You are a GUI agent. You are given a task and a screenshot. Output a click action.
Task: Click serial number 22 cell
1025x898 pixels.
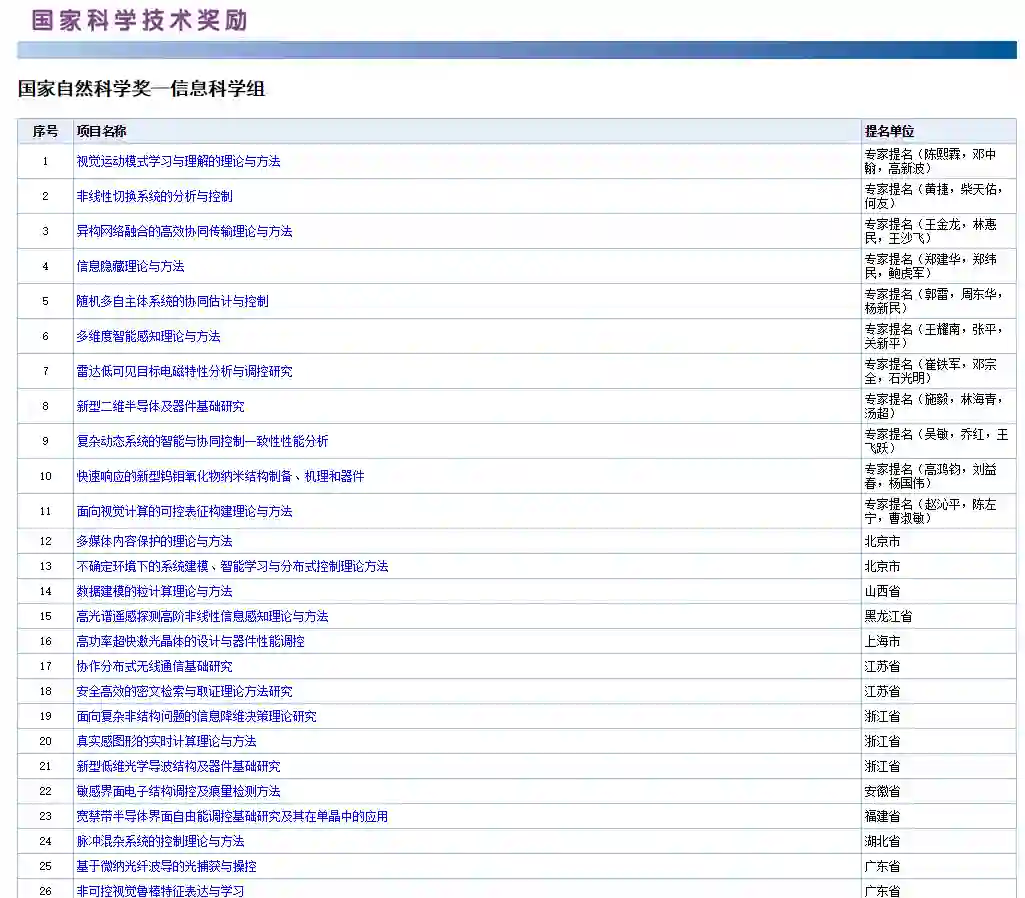tap(45, 791)
